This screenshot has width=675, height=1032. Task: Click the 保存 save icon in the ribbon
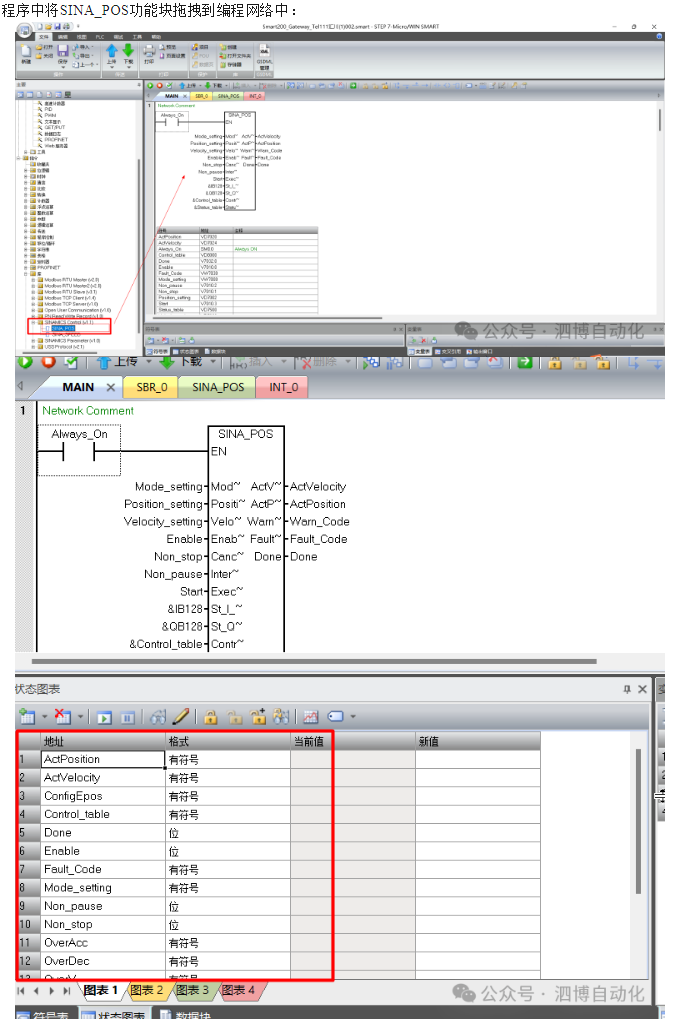[x=62, y=51]
